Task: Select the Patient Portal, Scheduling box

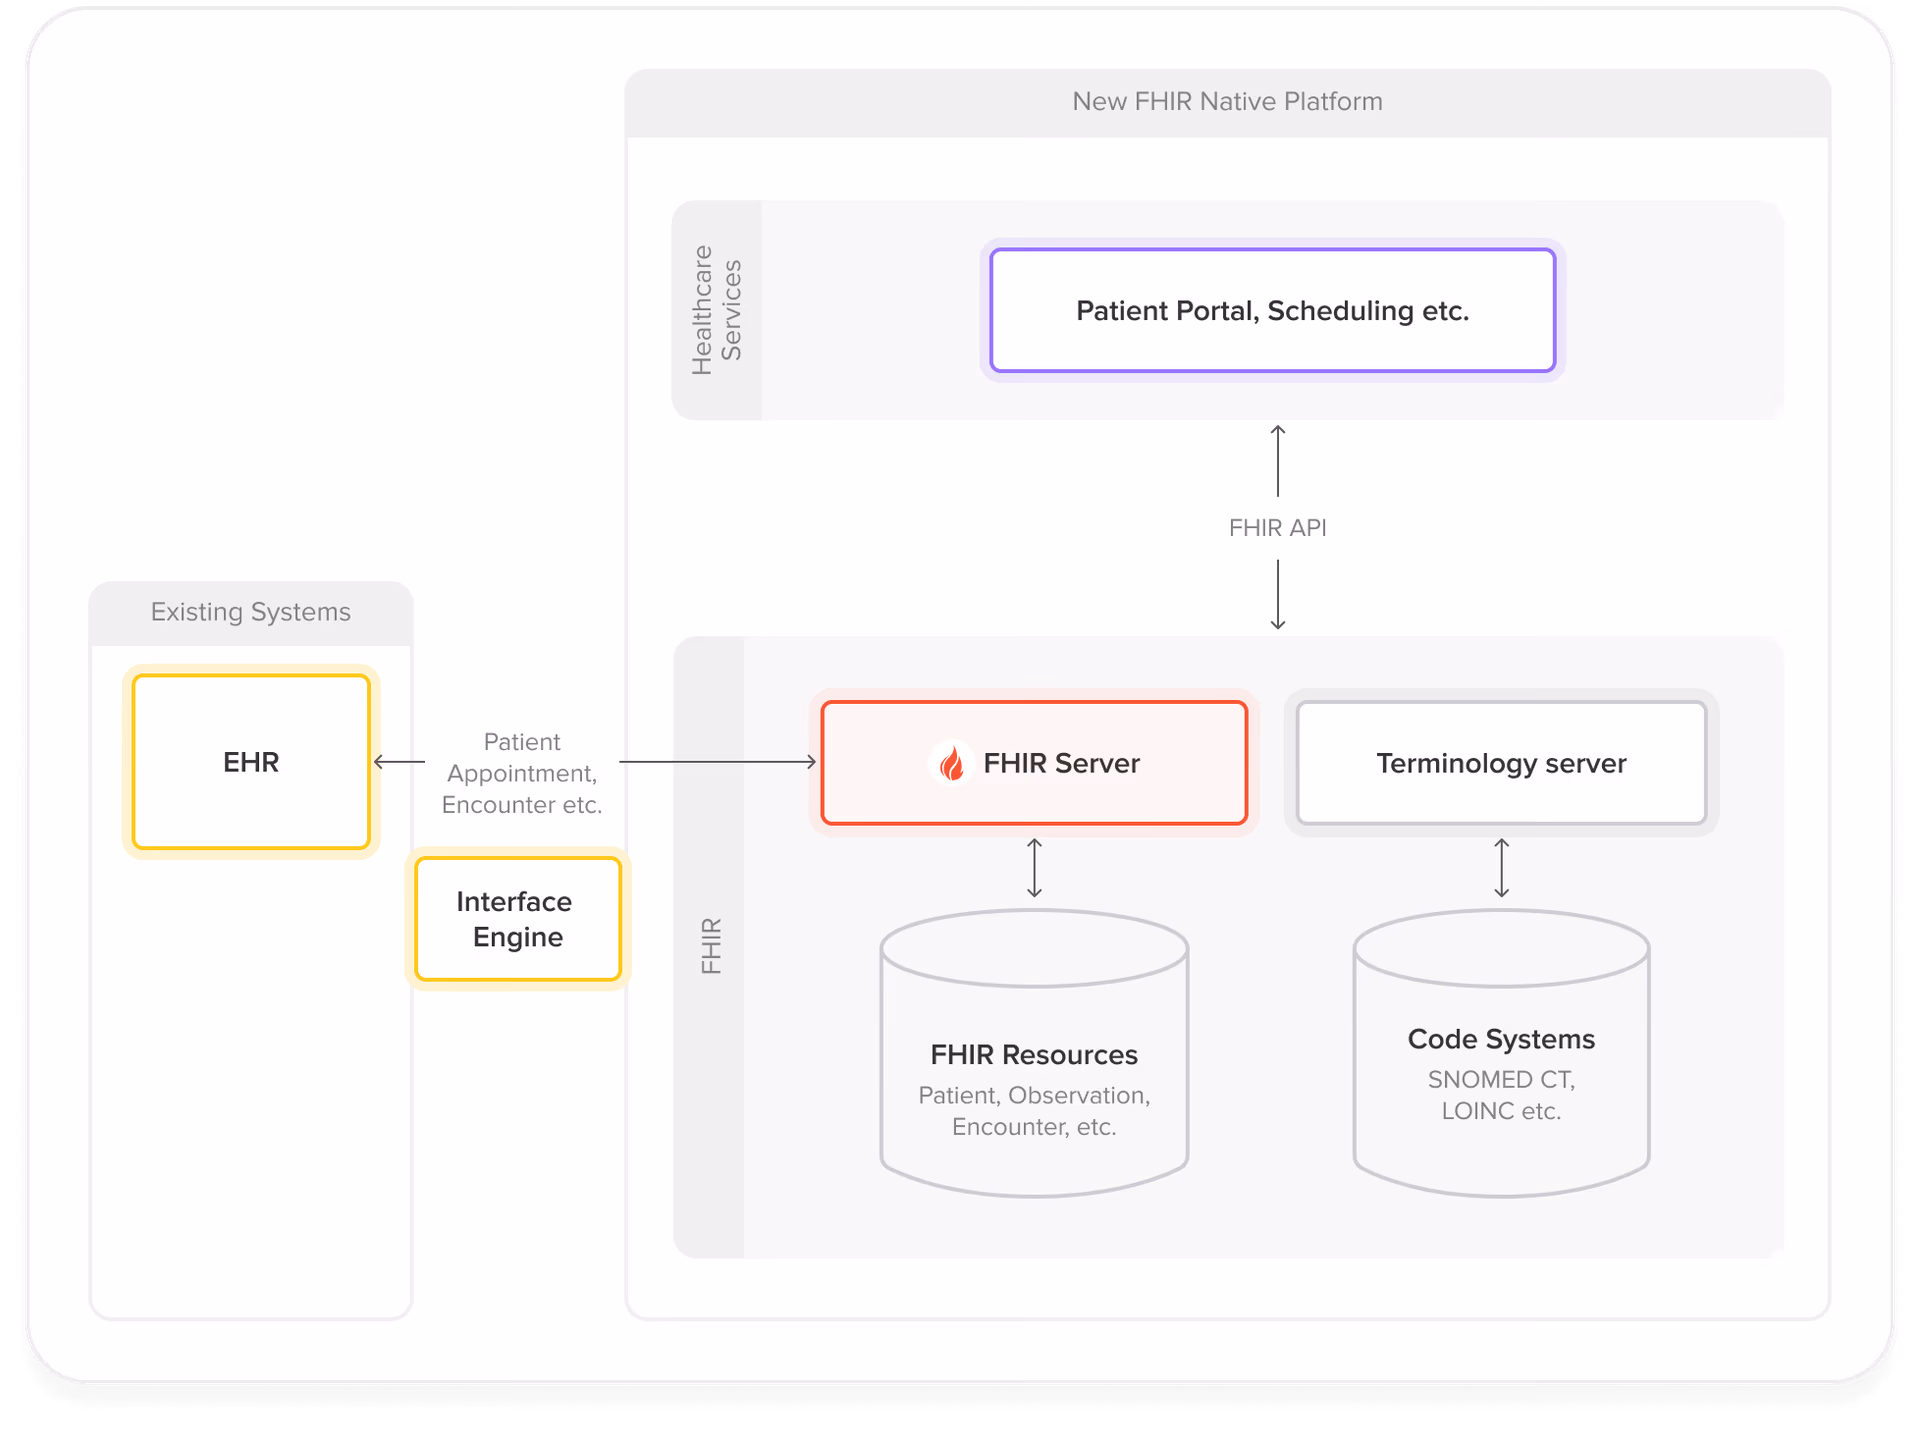Action: point(1272,311)
